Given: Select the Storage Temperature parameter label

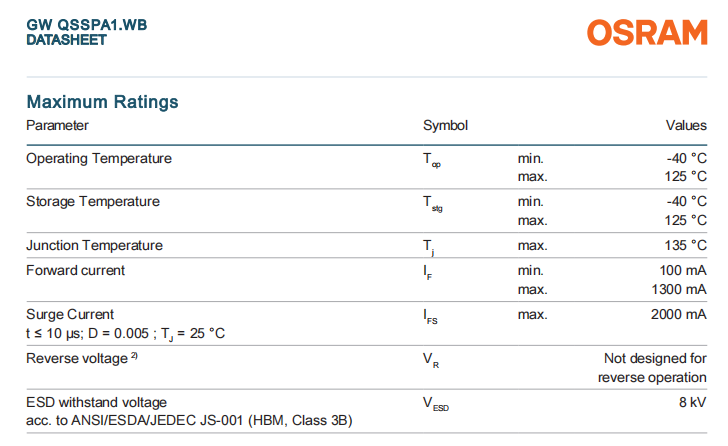Looking at the screenshot, I should click(x=92, y=201).
